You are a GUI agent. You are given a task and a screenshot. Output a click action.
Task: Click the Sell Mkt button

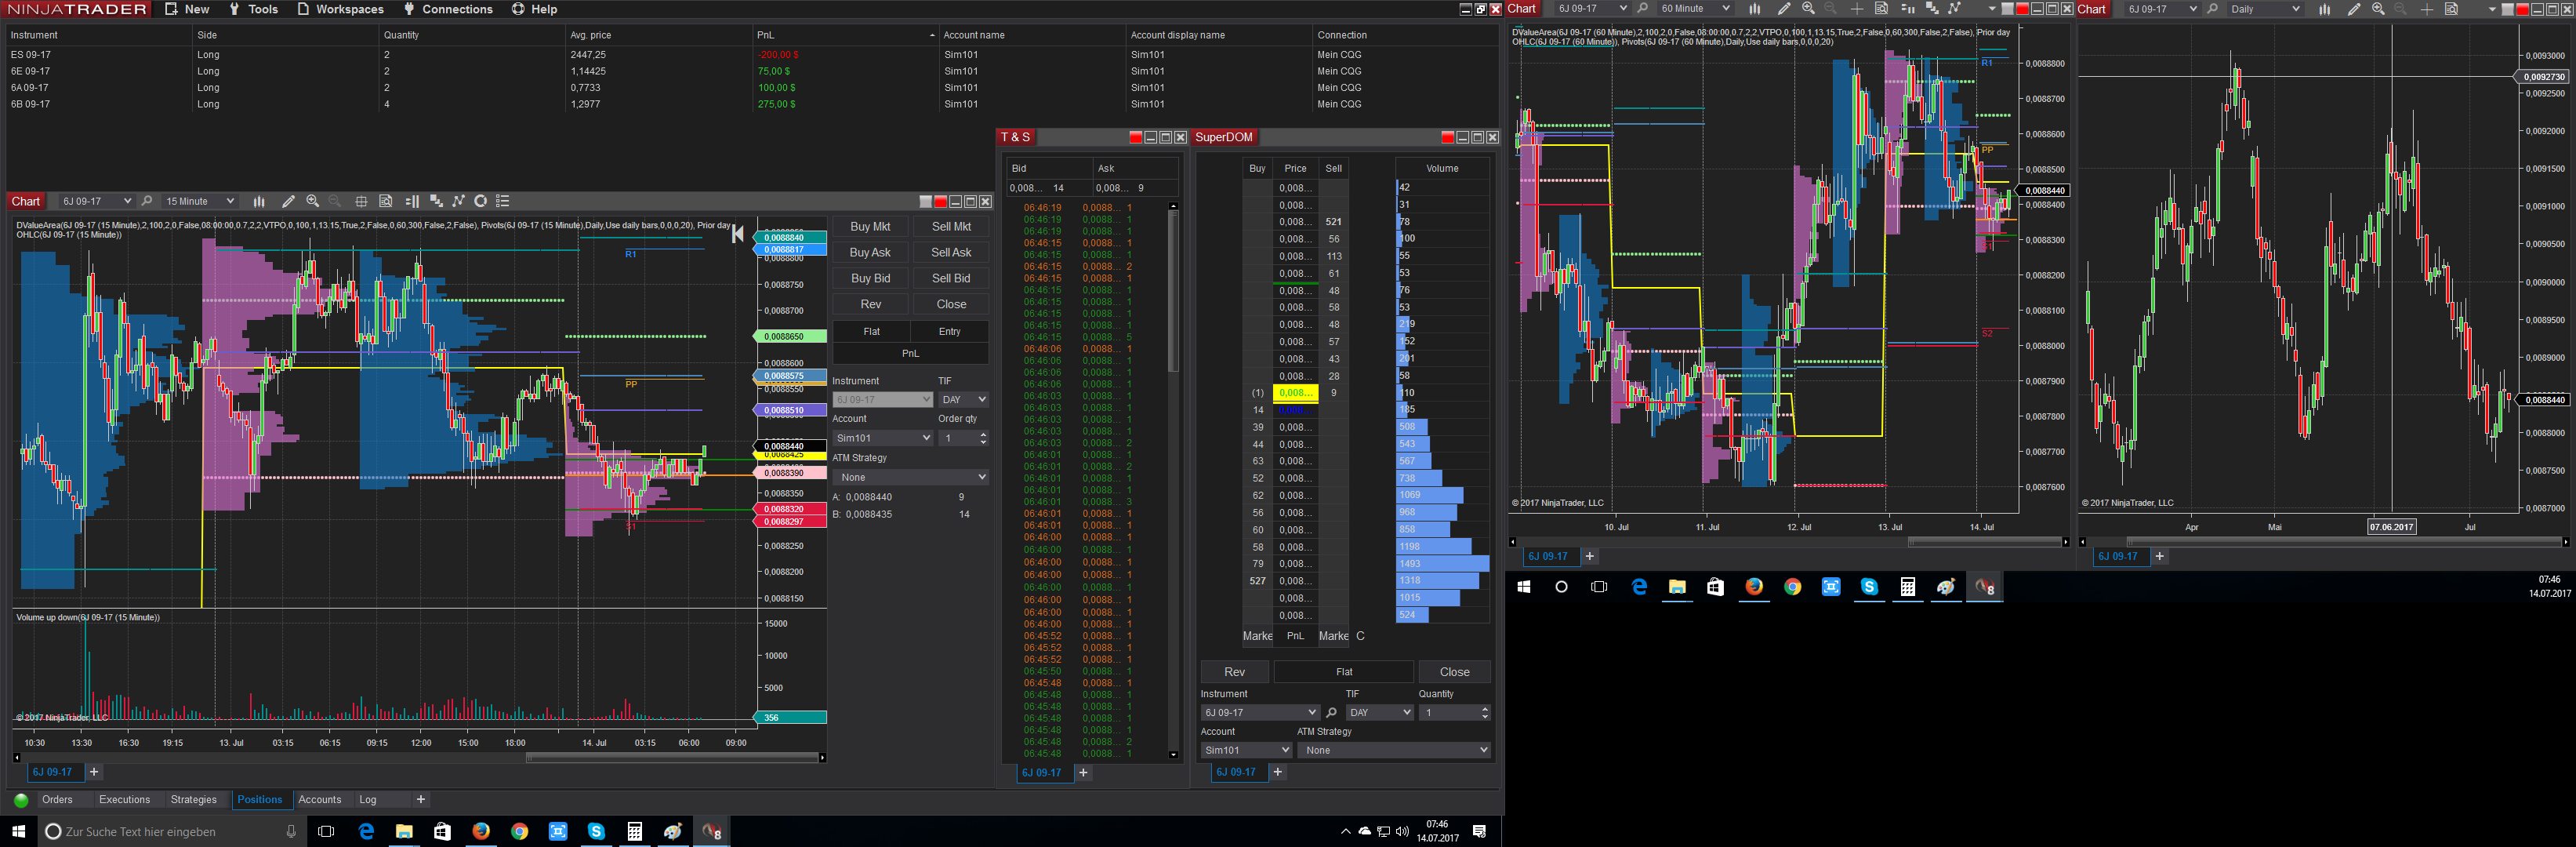coord(951,227)
